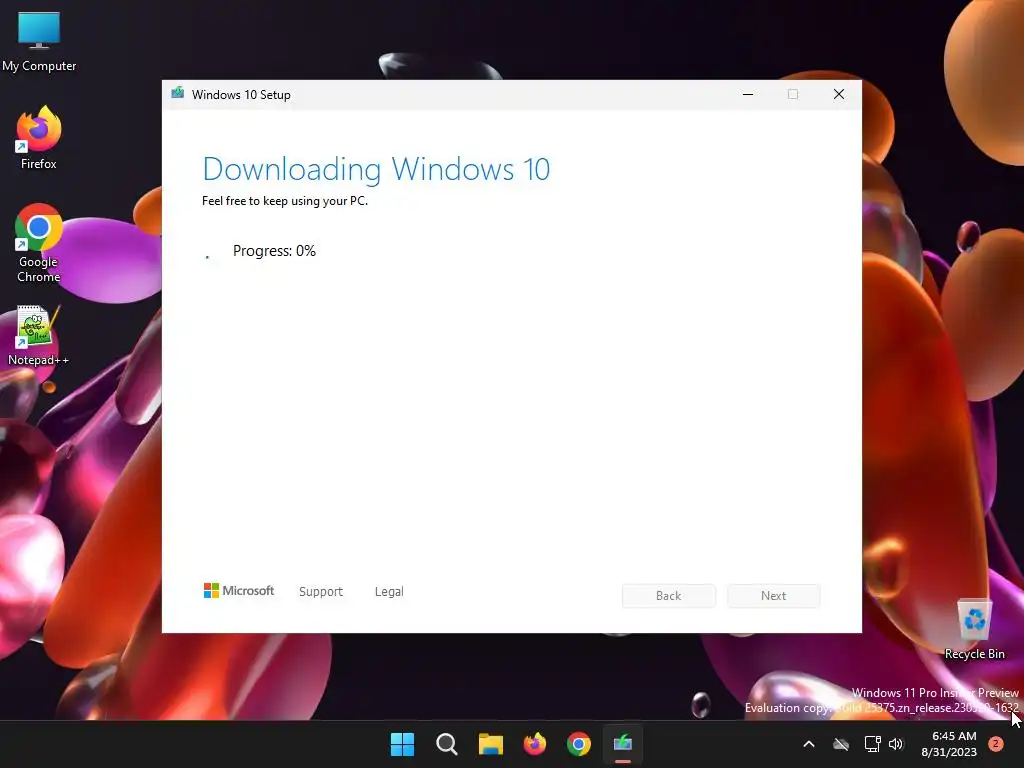The image size is (1024, 768).
Task: Click the OneDrive cloud tray icon
Action: pyautogui.click(x=841, y=744)
